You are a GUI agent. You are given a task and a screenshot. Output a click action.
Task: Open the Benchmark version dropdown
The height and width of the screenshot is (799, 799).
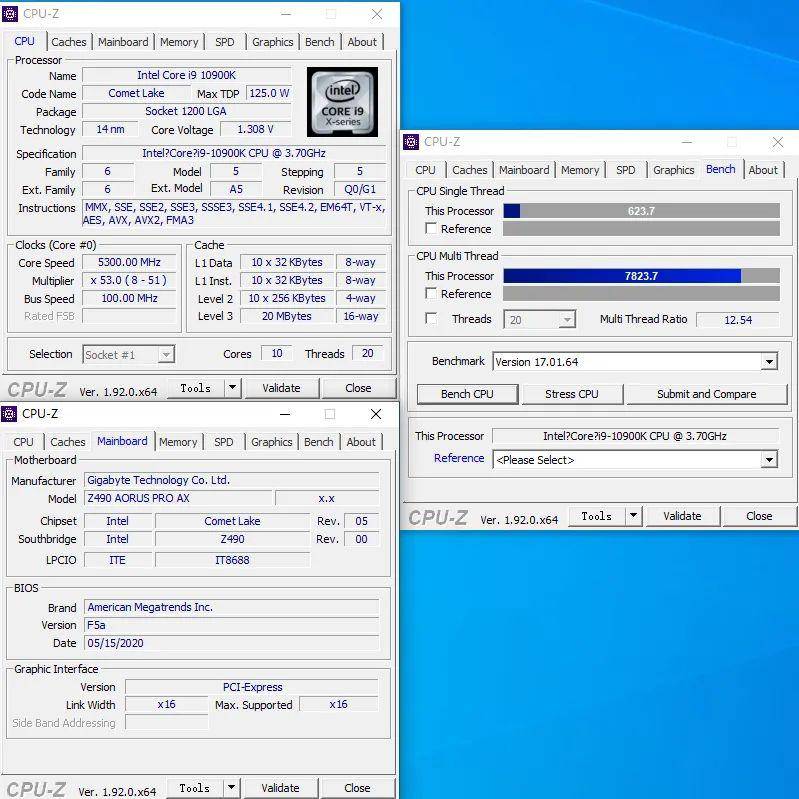click(768, 362)
